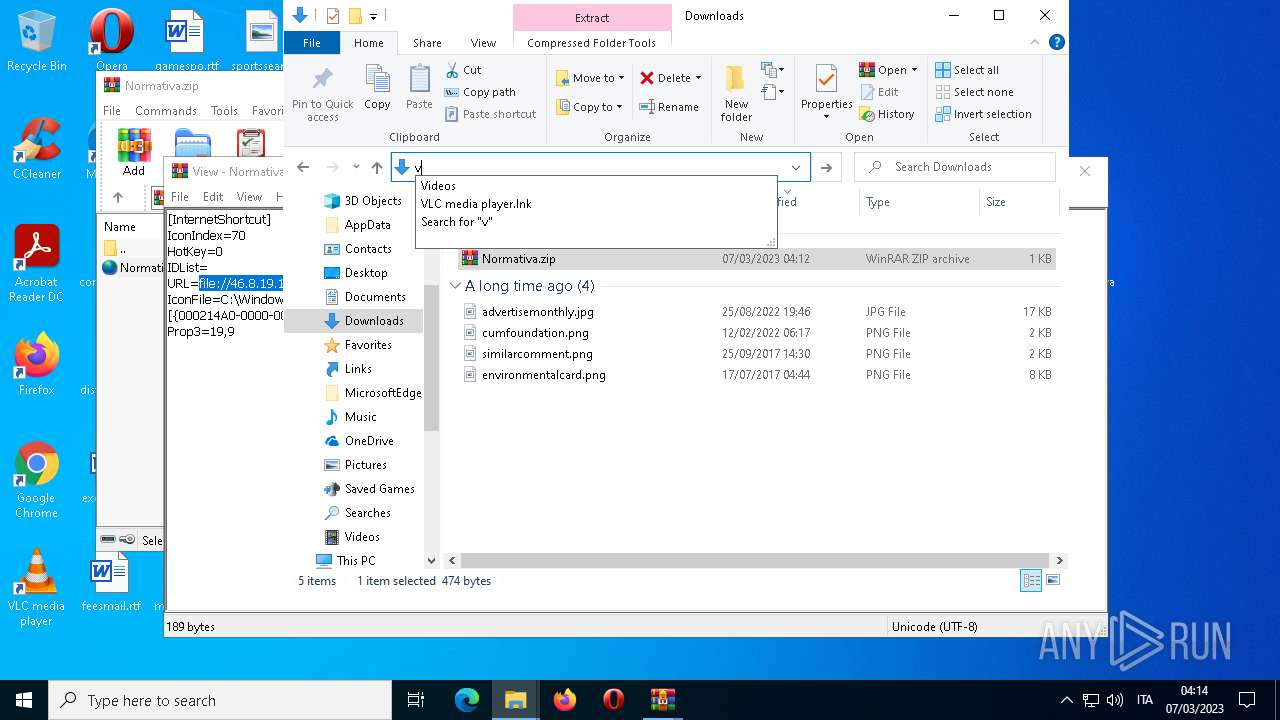
Task: Open the address bar history dropdown
Action: click(x=796, y=168)
